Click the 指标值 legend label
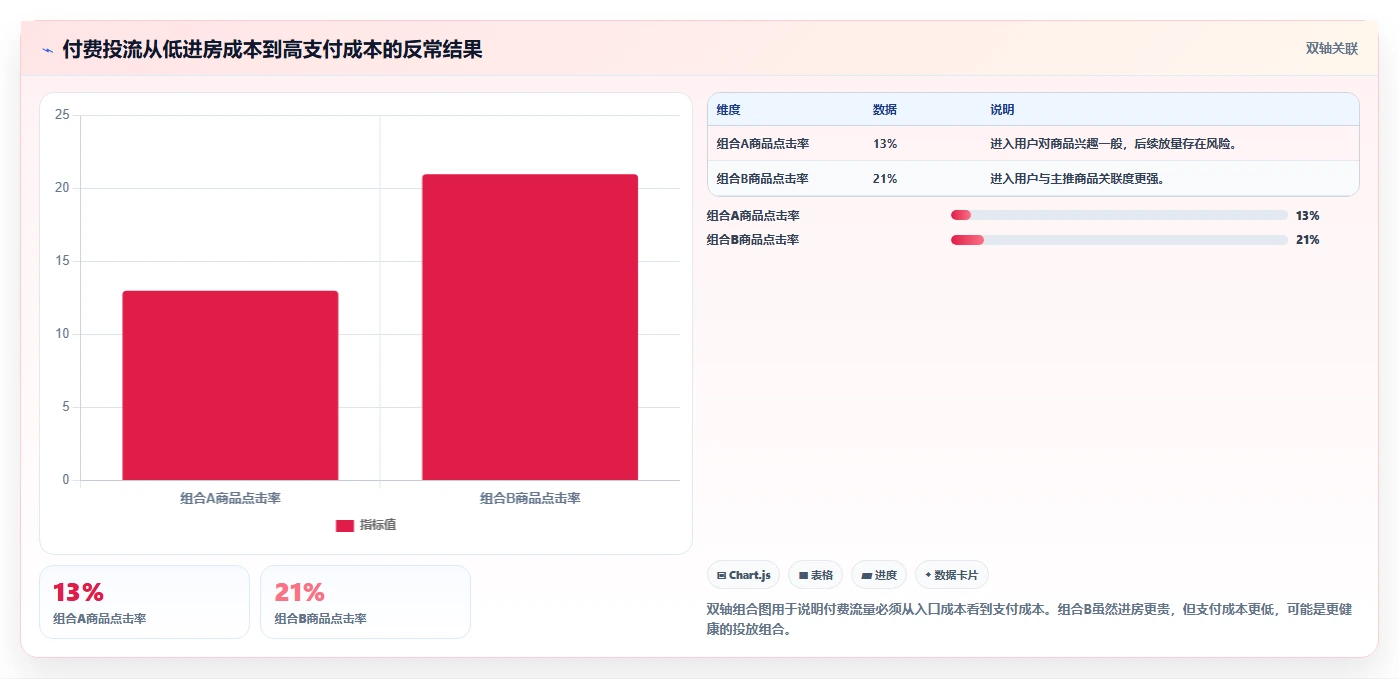This screenshot has width=1399, height=679. [378, 525]
